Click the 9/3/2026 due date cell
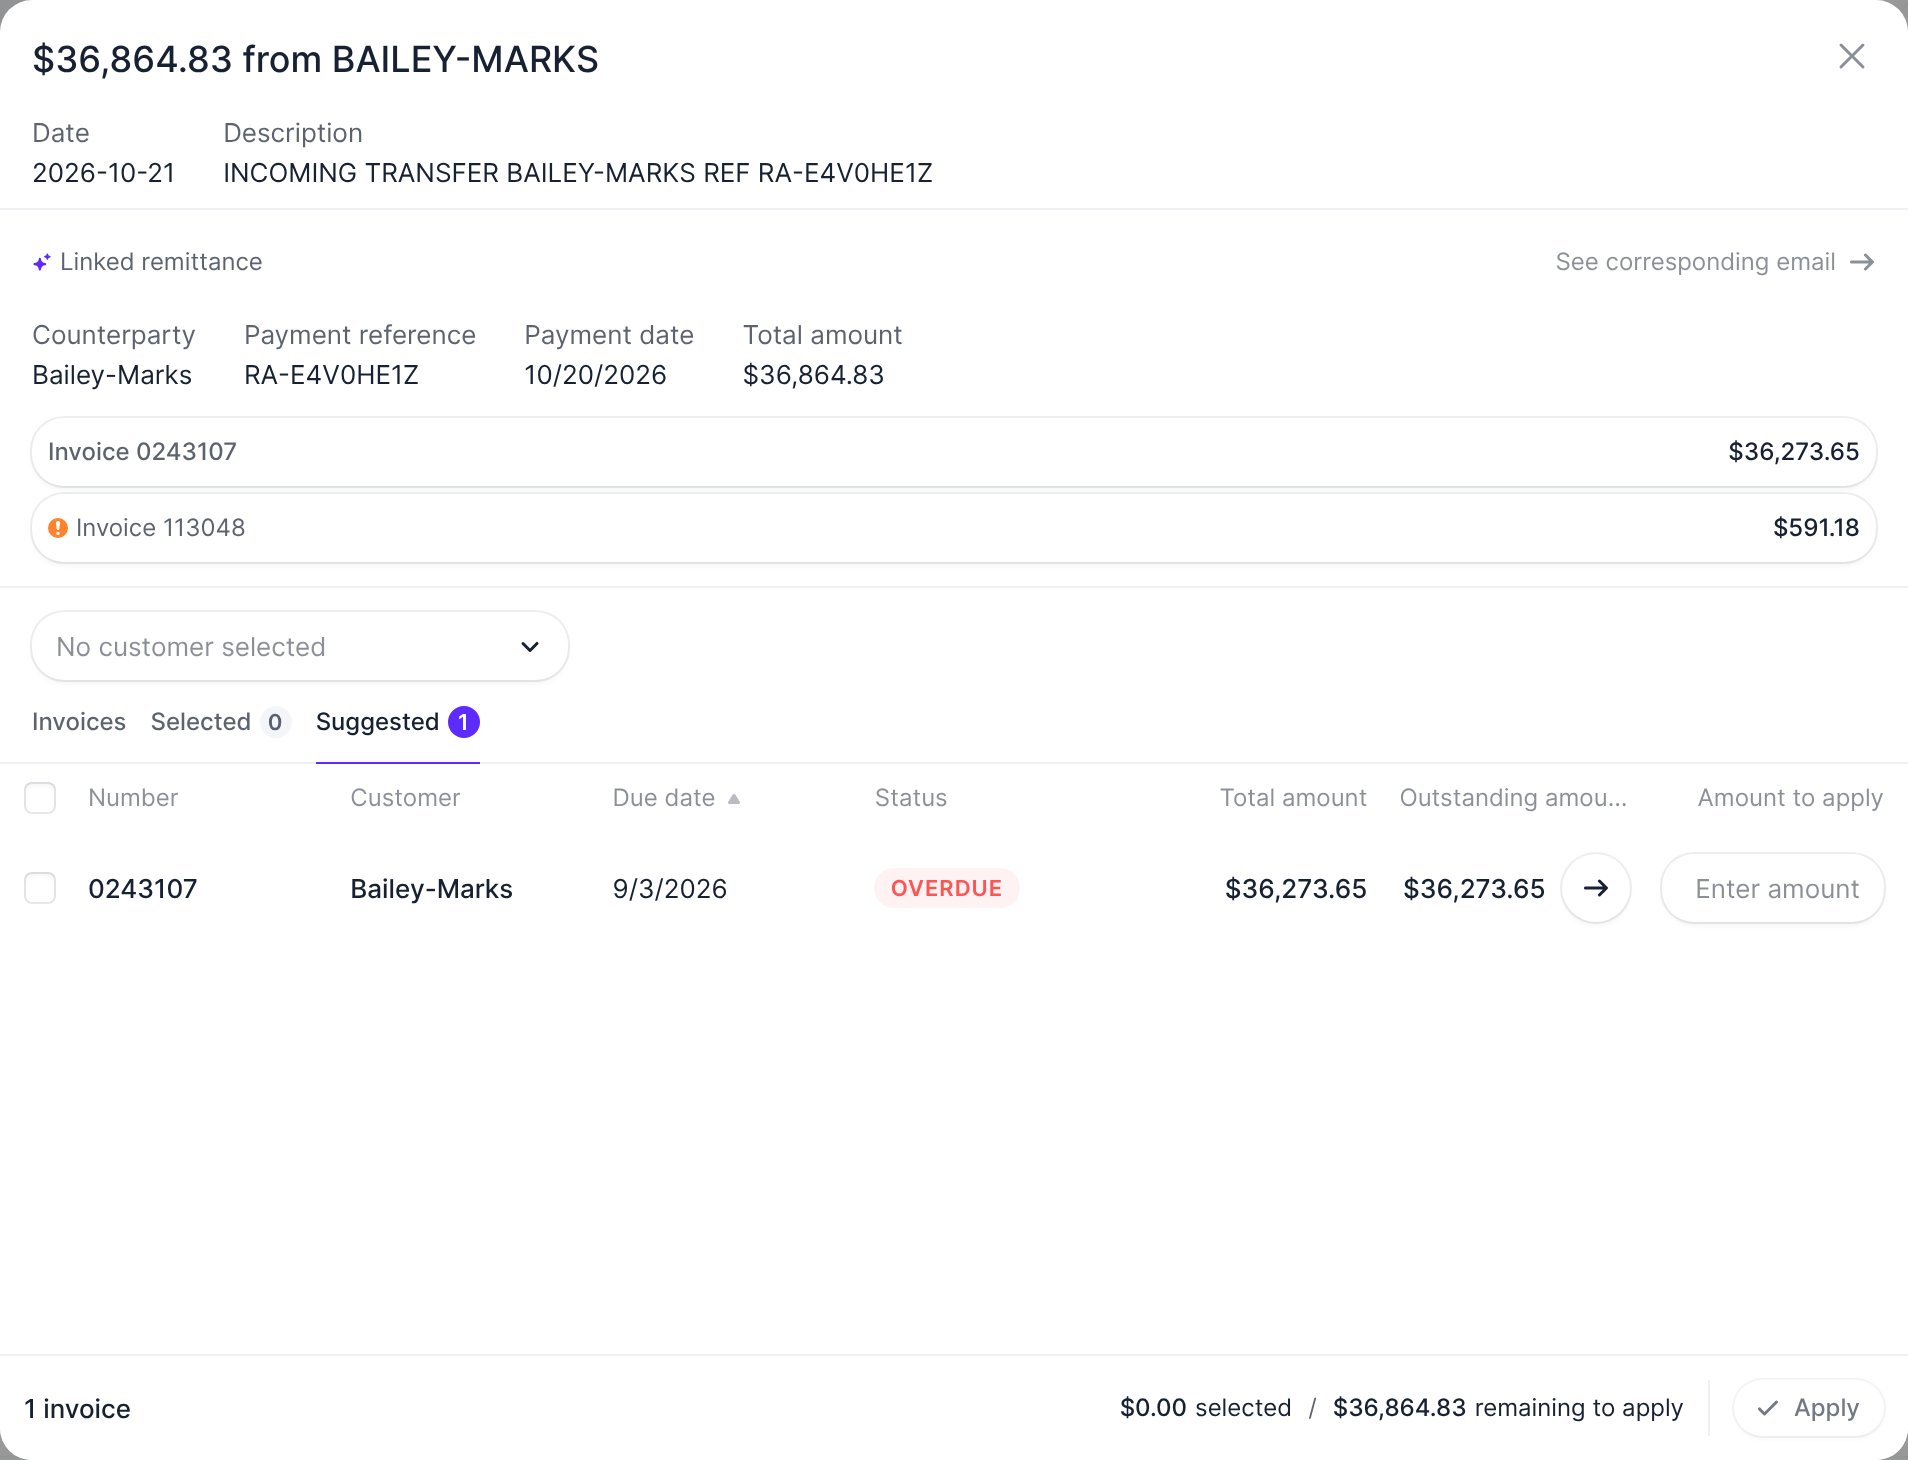This screenshot has height=1460, width=1908. point(670,889)
